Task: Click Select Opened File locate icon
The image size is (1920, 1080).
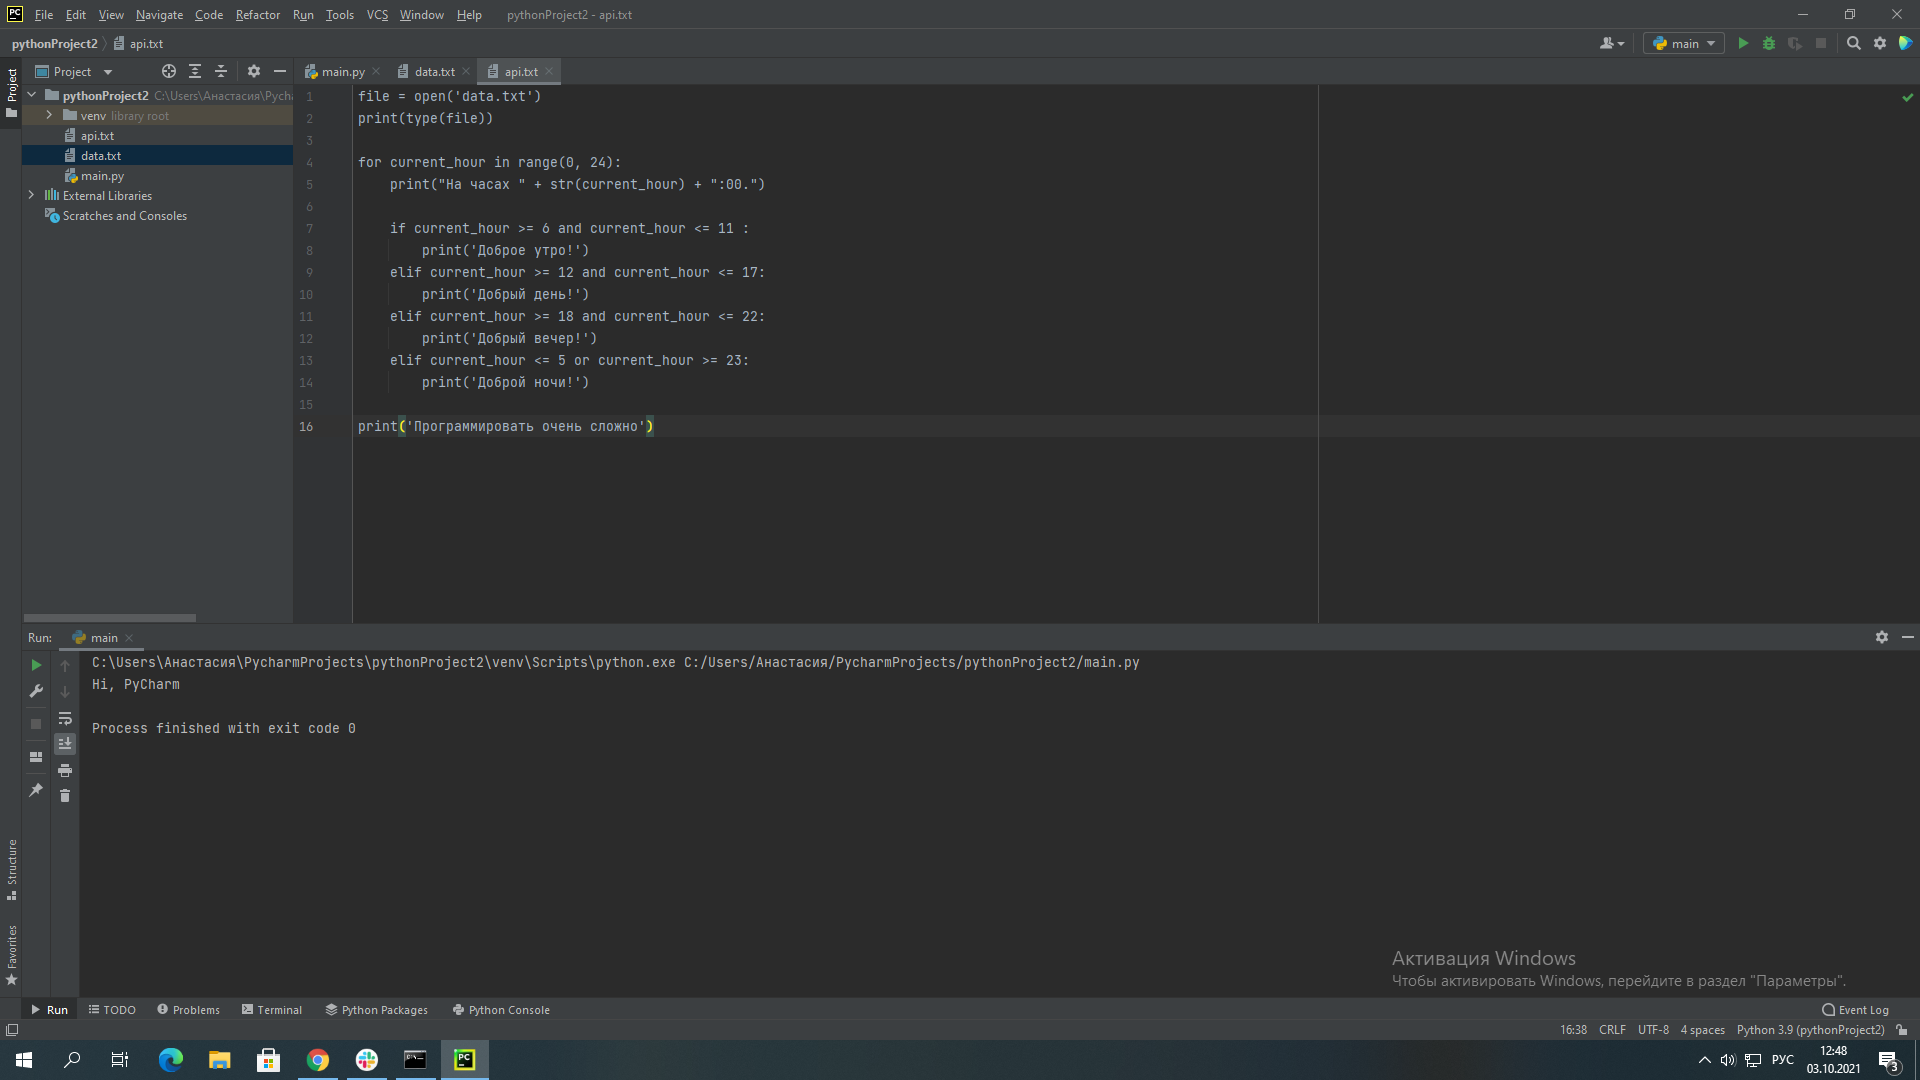Action: 169,72
